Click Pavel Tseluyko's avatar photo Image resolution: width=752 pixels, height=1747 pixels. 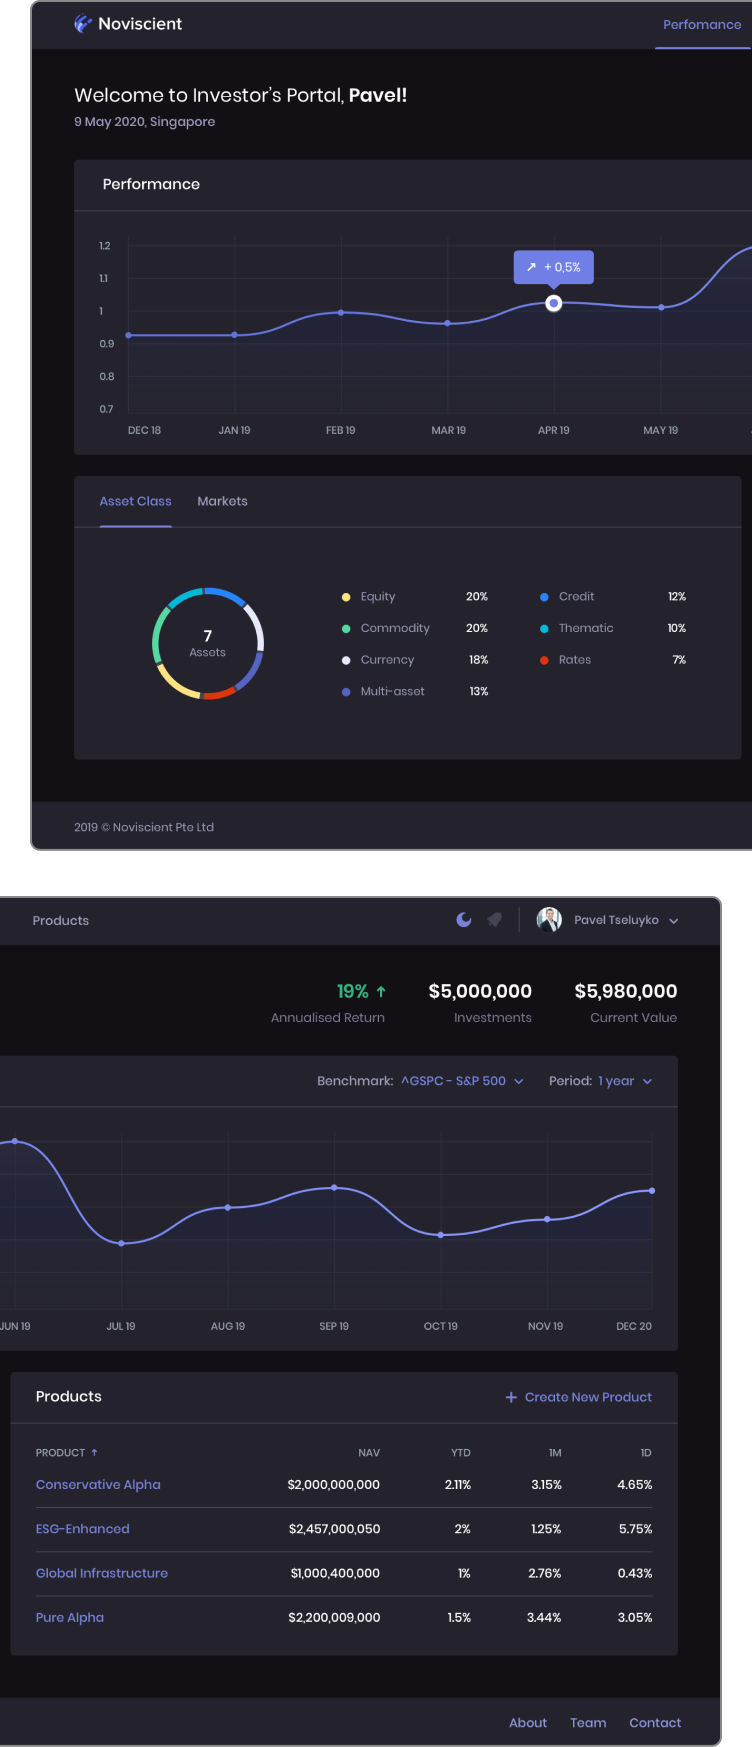549,920
